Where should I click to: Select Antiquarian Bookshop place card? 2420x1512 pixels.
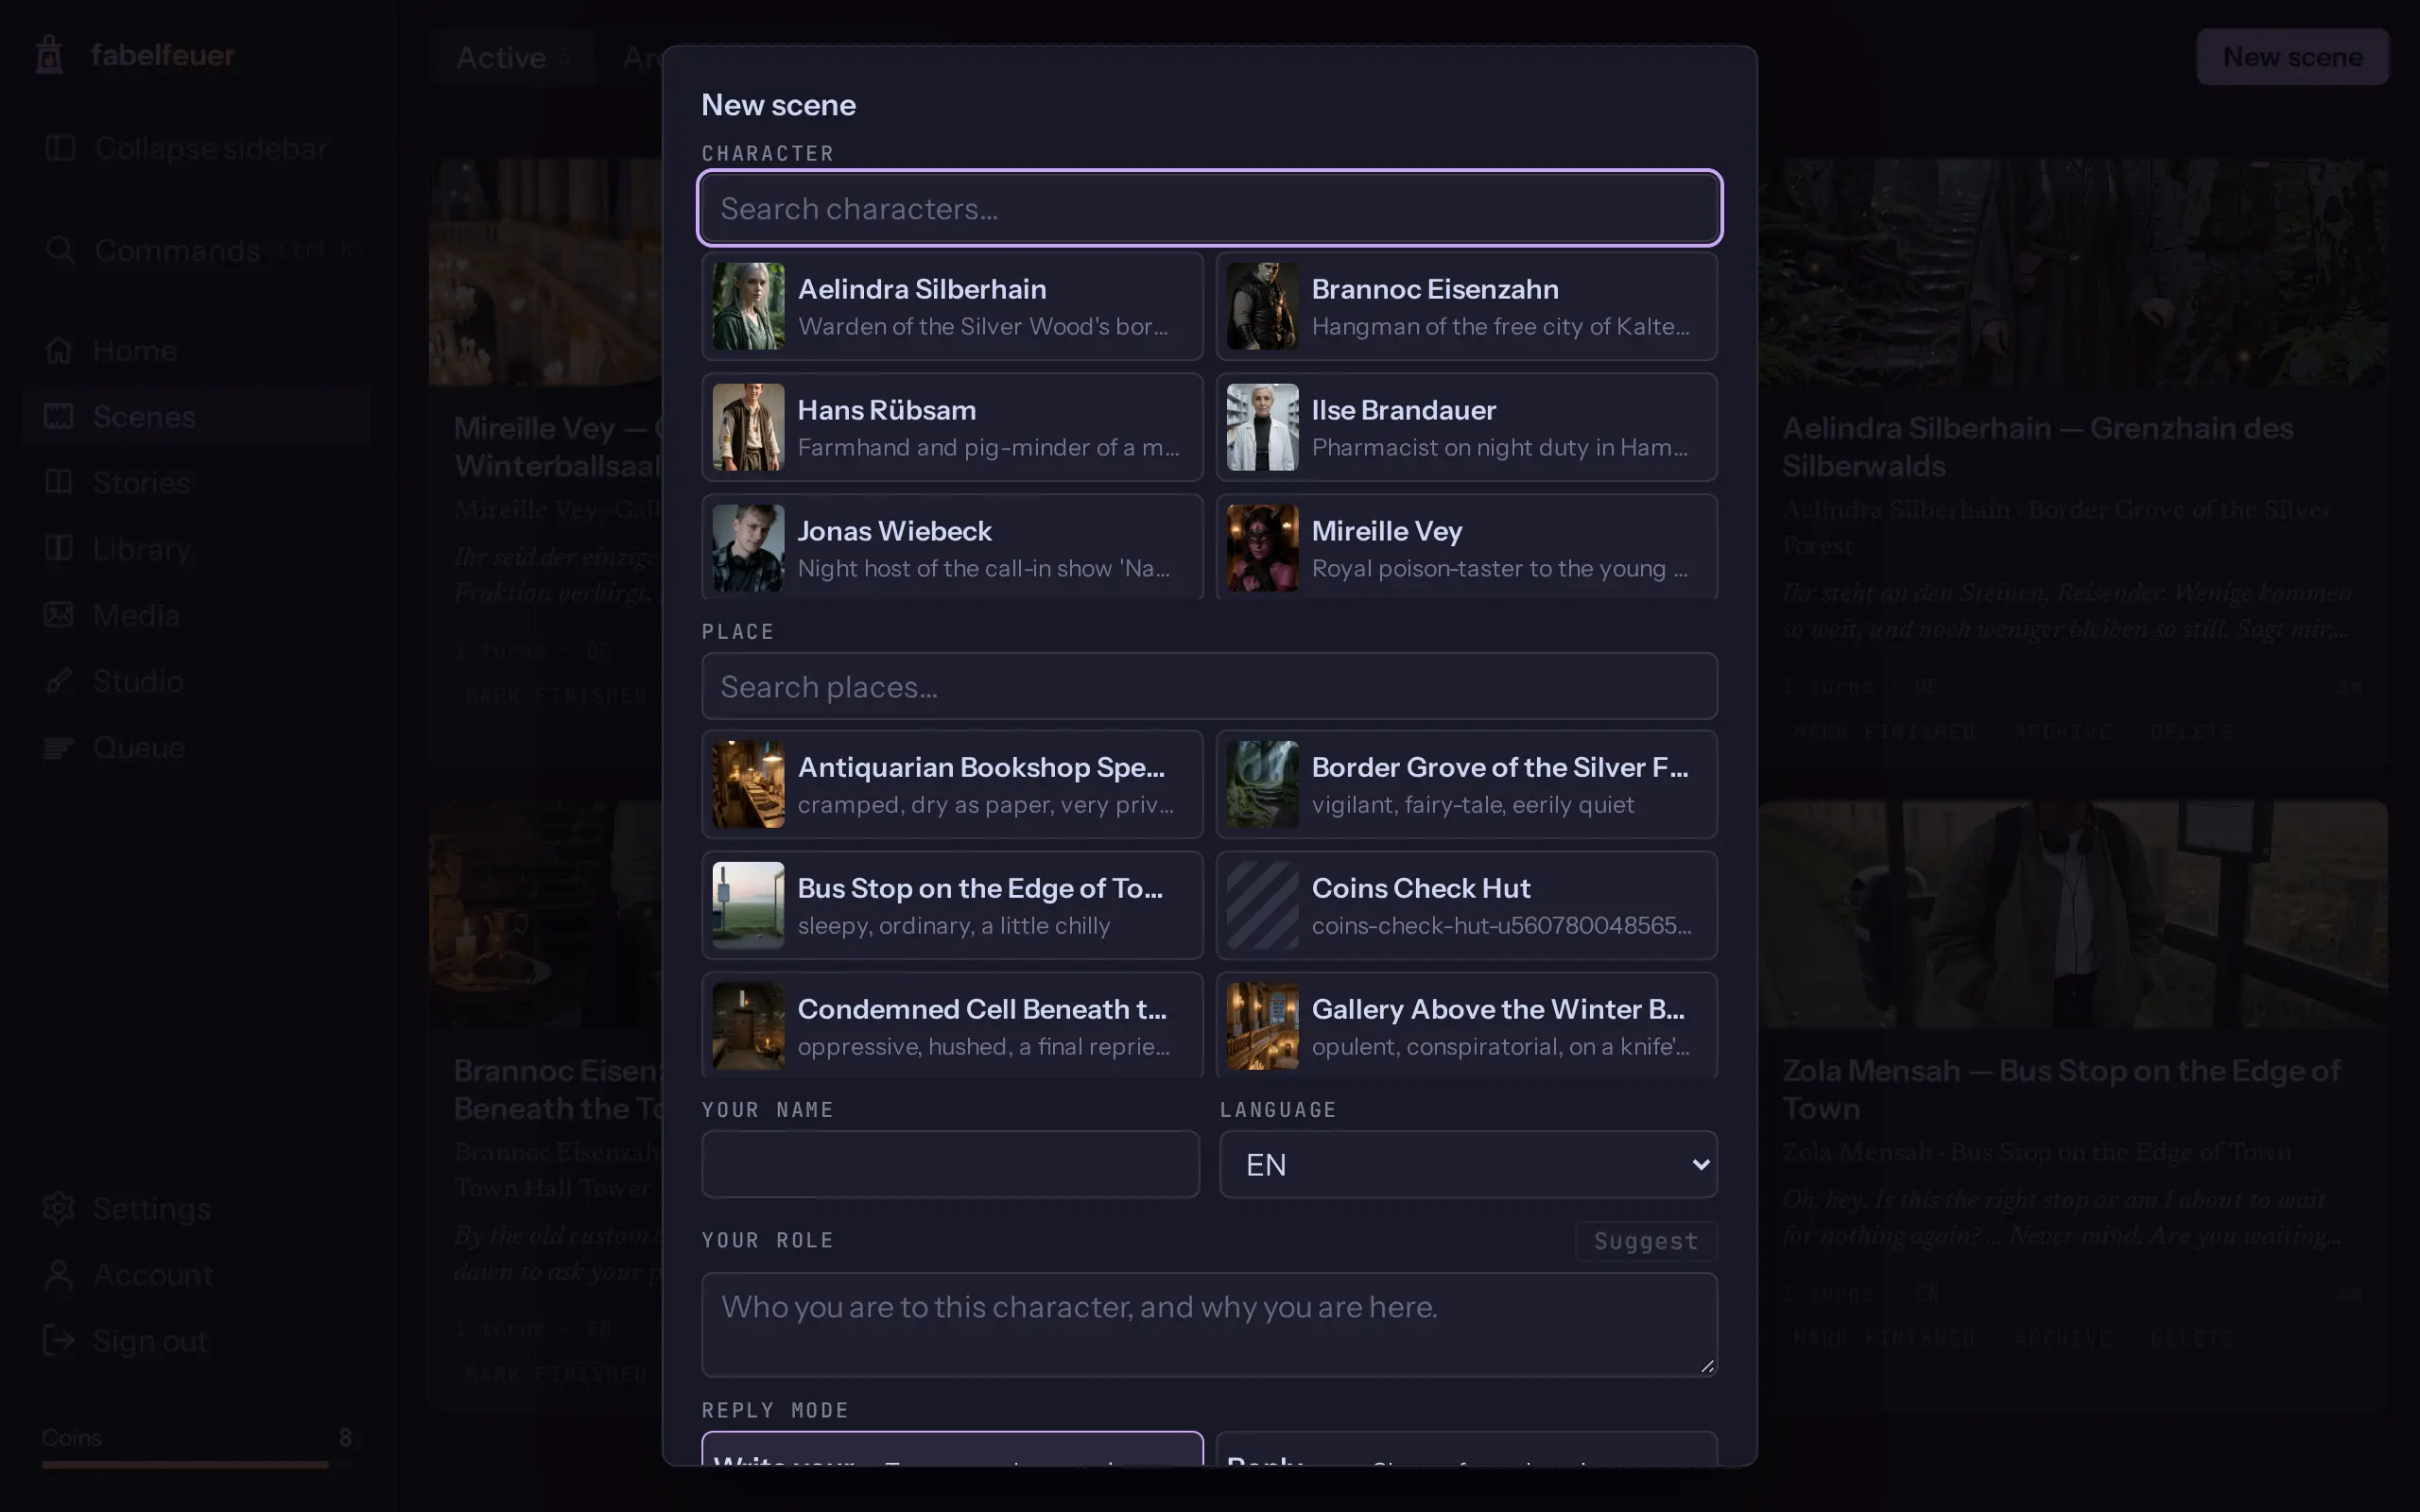point(952,784)
